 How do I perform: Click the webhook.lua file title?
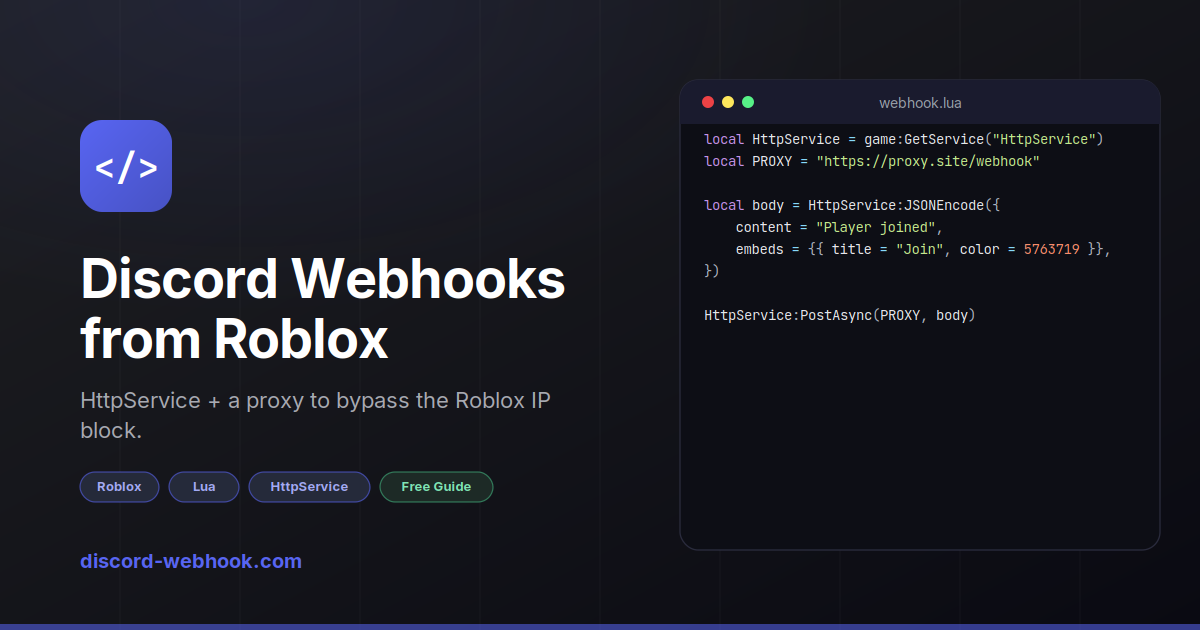920,103
